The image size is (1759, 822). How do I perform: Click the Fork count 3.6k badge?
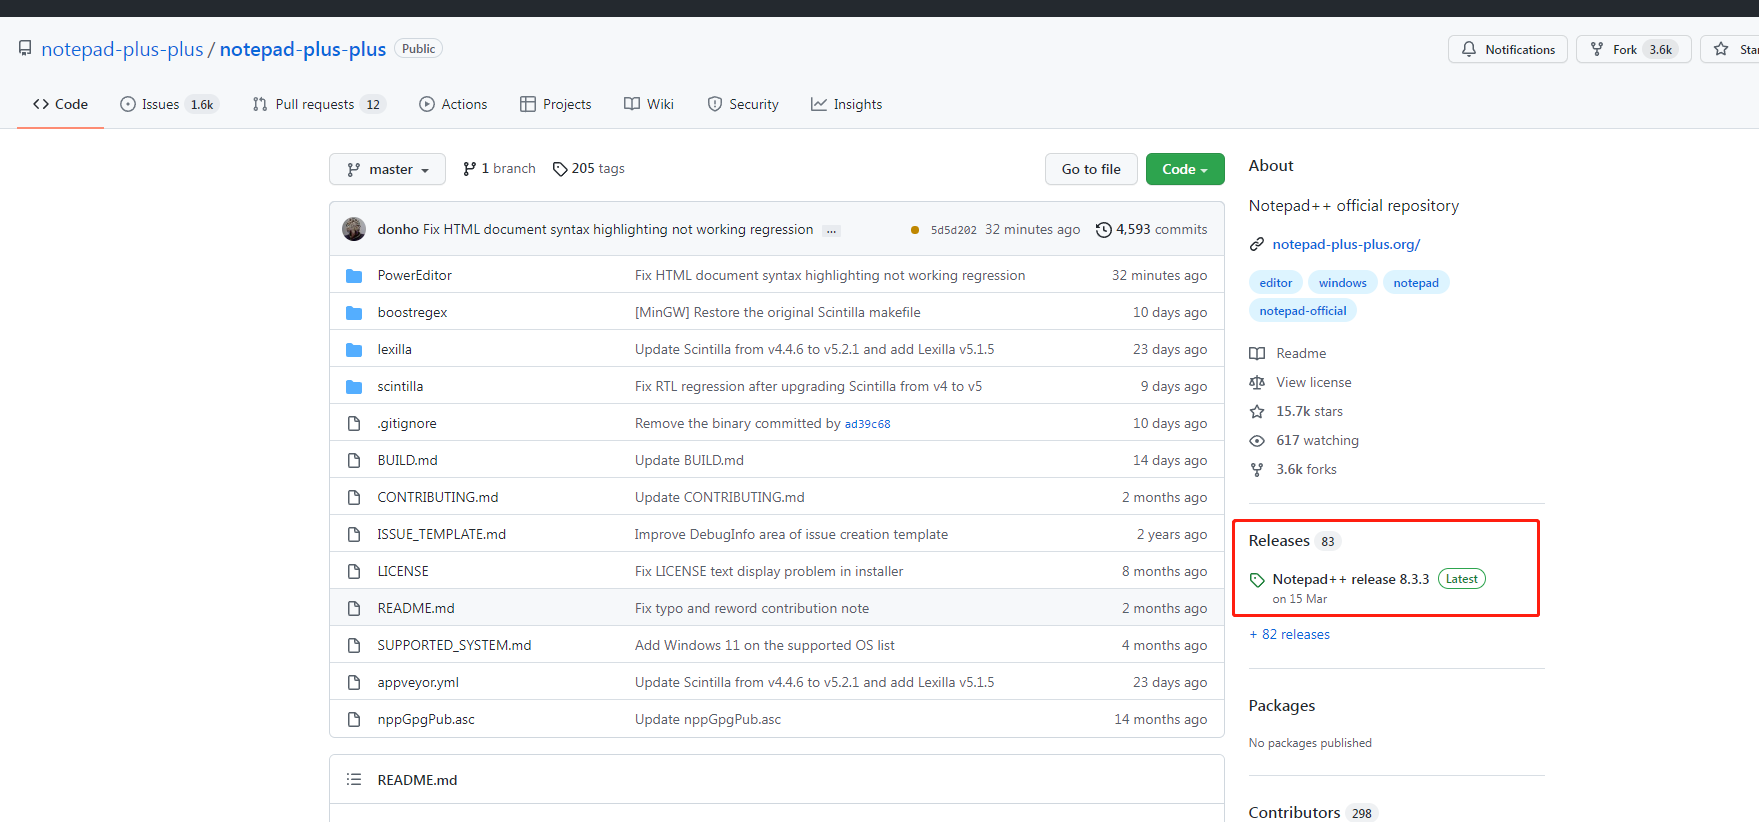[x=1661, y=49]
